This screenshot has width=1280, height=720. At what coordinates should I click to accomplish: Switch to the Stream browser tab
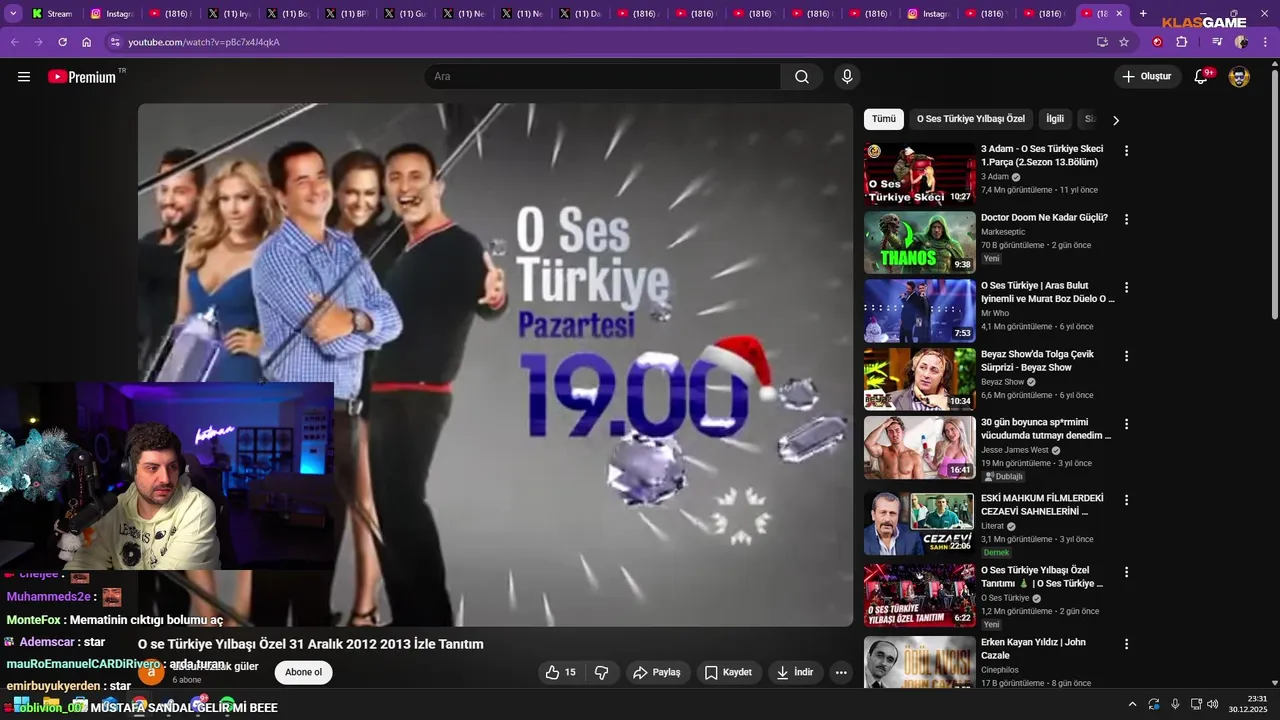(52, 14)
